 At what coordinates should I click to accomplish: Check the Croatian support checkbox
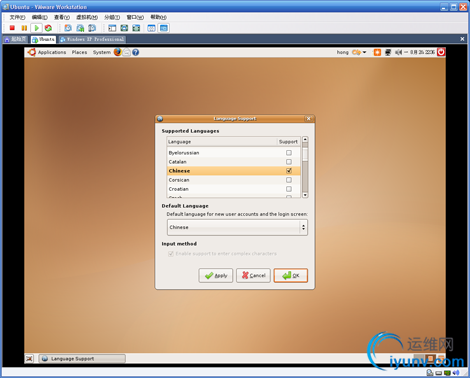[289, 189]
